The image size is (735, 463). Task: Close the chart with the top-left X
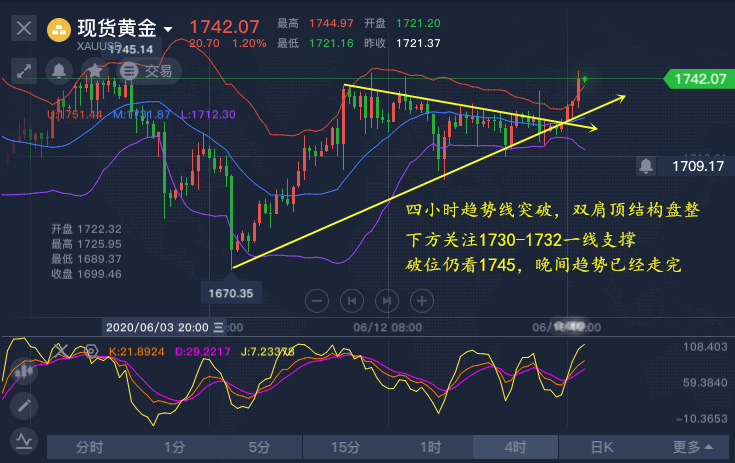[x=23, y=29]
